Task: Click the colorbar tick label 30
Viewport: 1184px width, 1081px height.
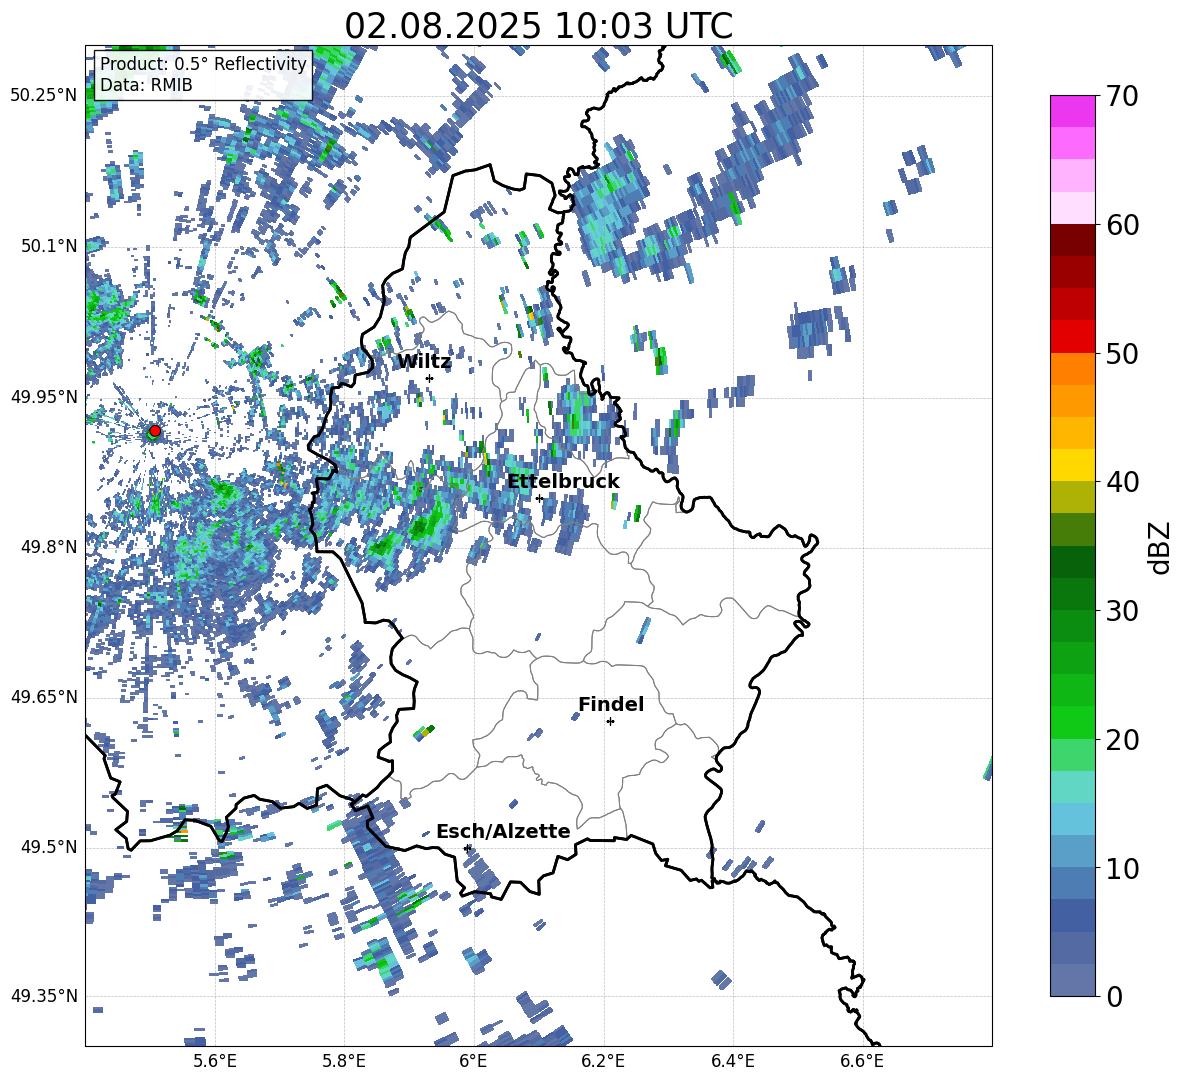Action: [1122, 611]
